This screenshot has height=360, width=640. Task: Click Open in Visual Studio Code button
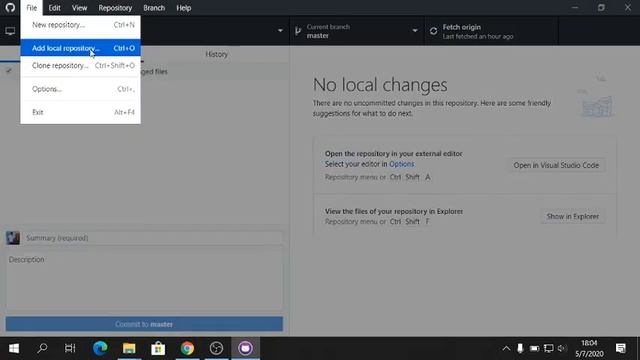tap(556, 165)
